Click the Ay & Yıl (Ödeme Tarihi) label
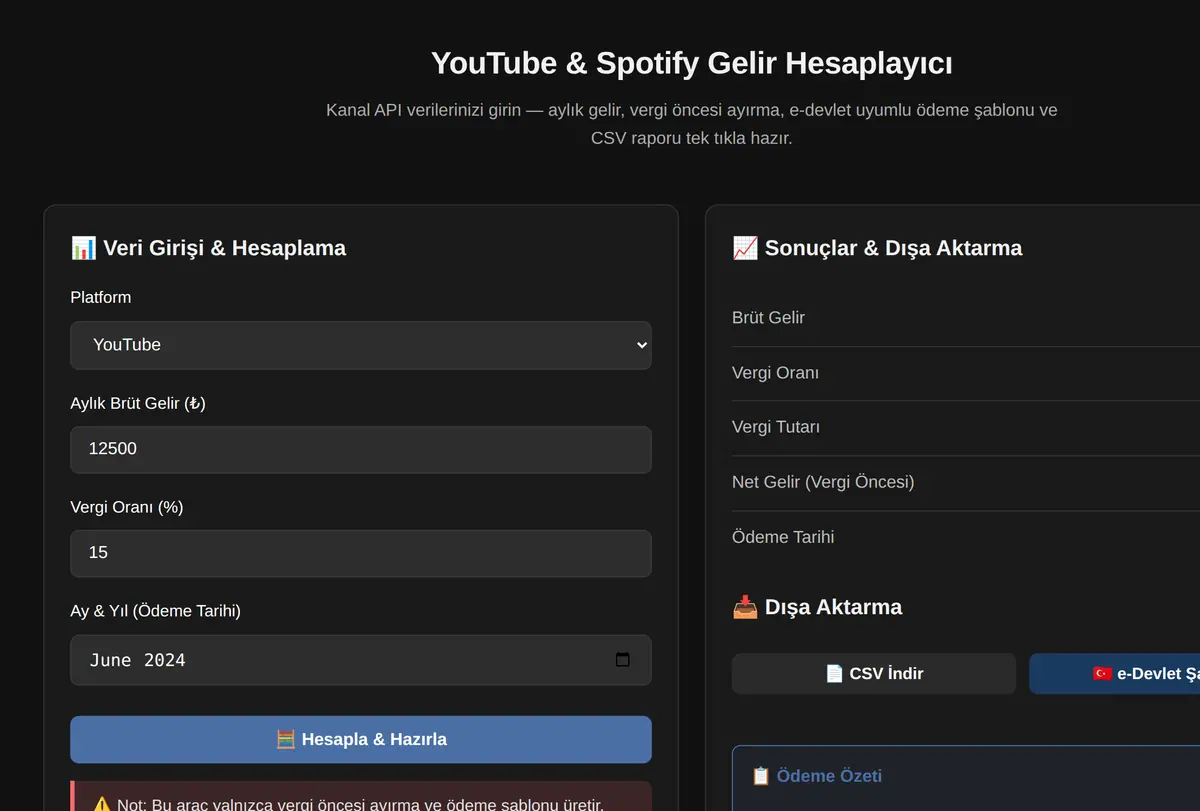 pos(155,611)
